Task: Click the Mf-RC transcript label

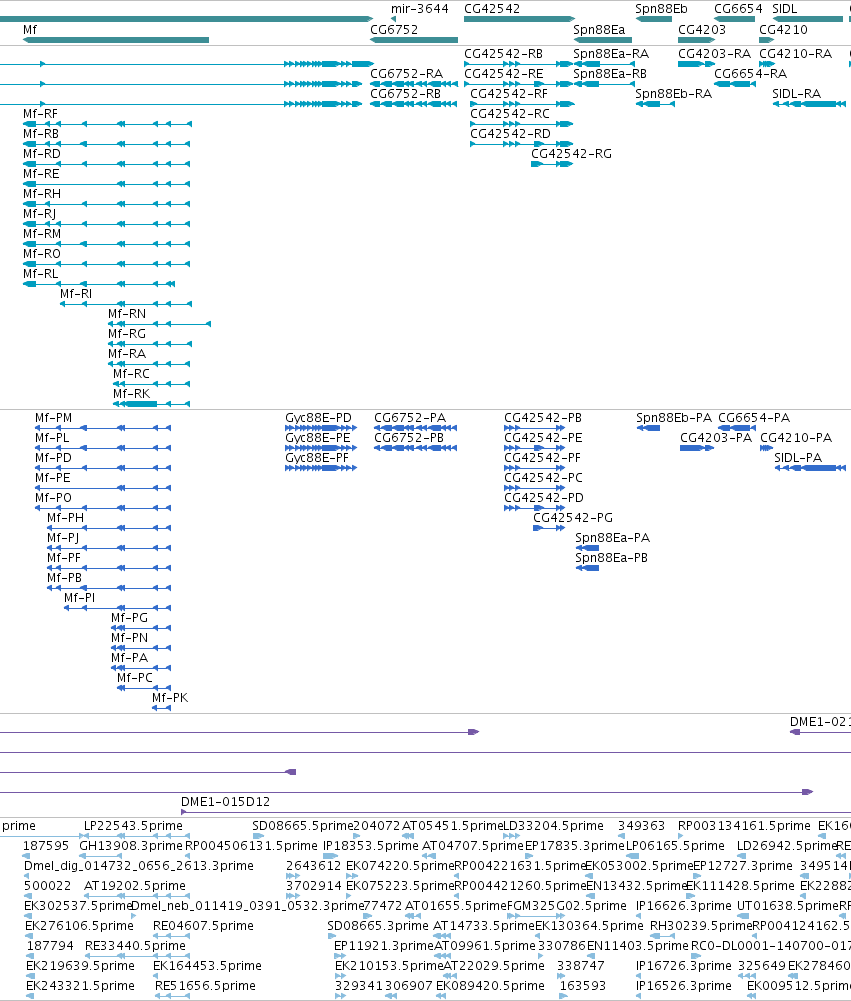Action: pyautogui.click(x=132, y=374)
